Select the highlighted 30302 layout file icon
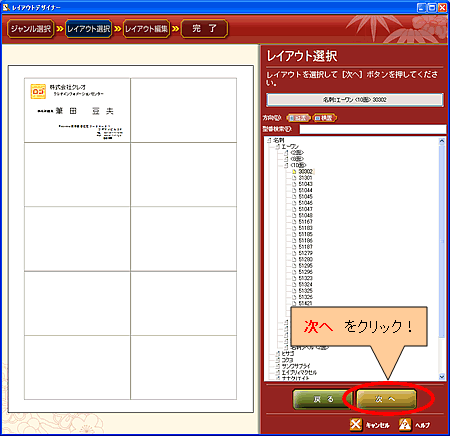Screen dimensions: 450x436 pos(294,171)
